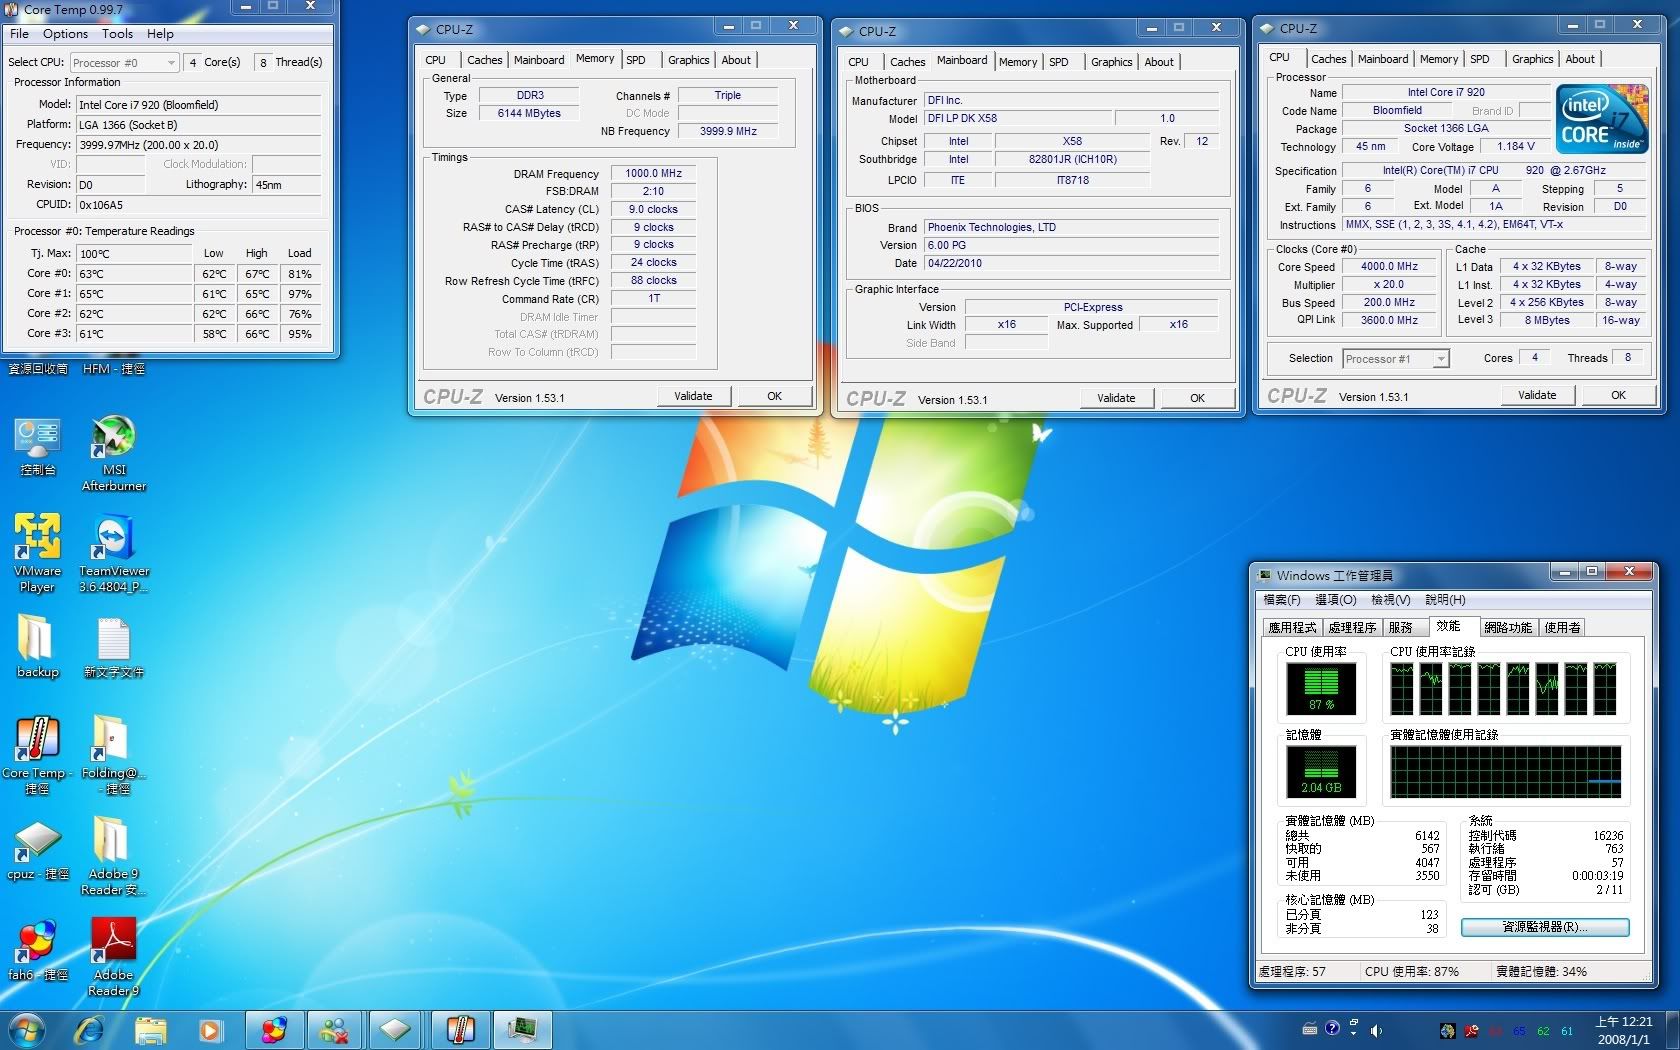Open the Windows Start orb
Screen dimensions: 1680x1050
pos(27,1029)
